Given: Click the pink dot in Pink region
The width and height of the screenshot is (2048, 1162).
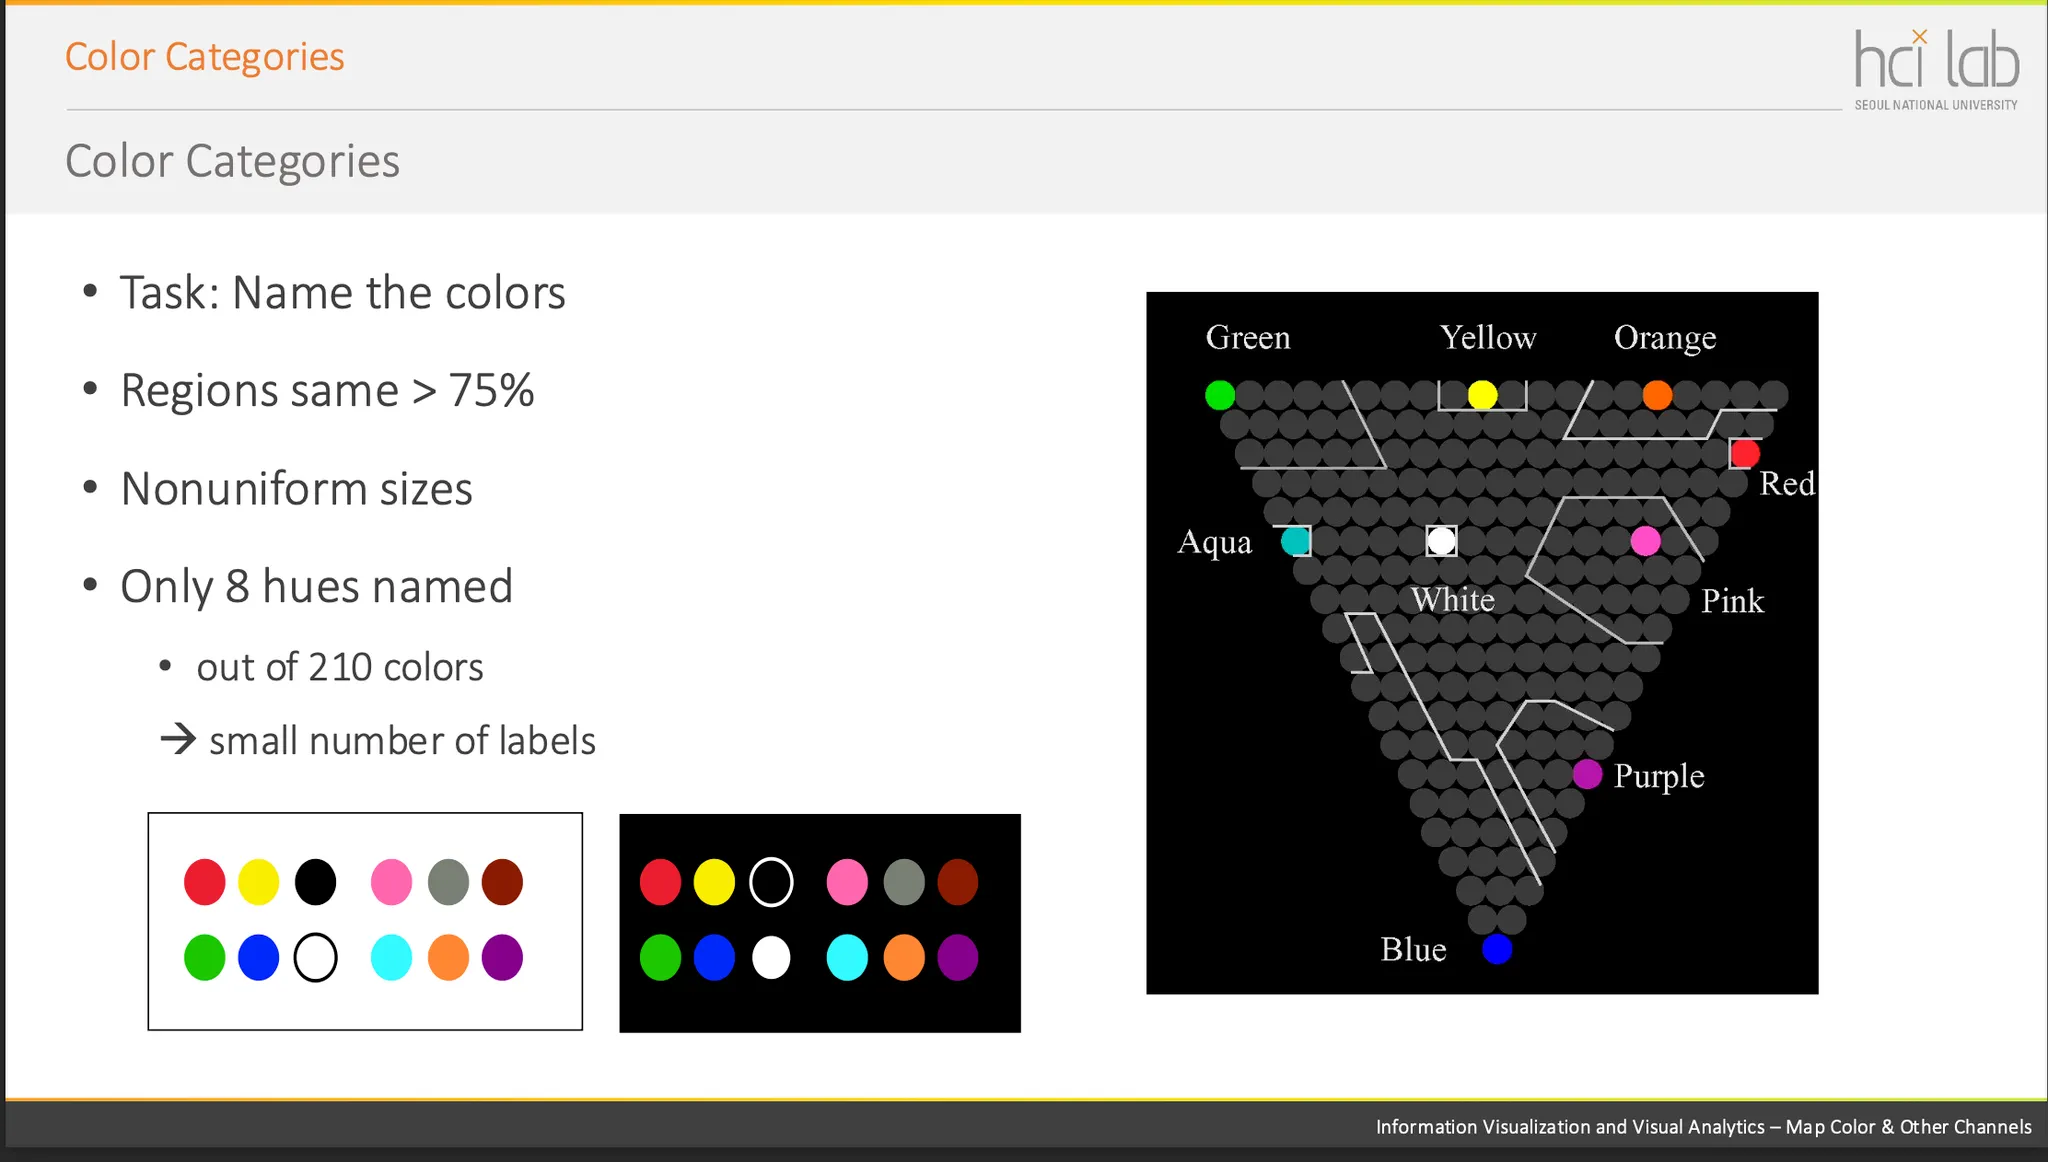Looking at the screenshot, I should tap(1645, 541).
